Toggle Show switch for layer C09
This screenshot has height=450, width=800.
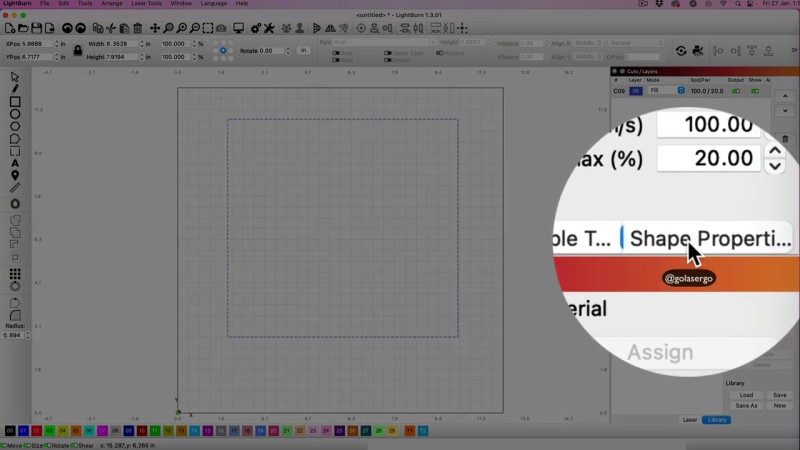point(756,91)
